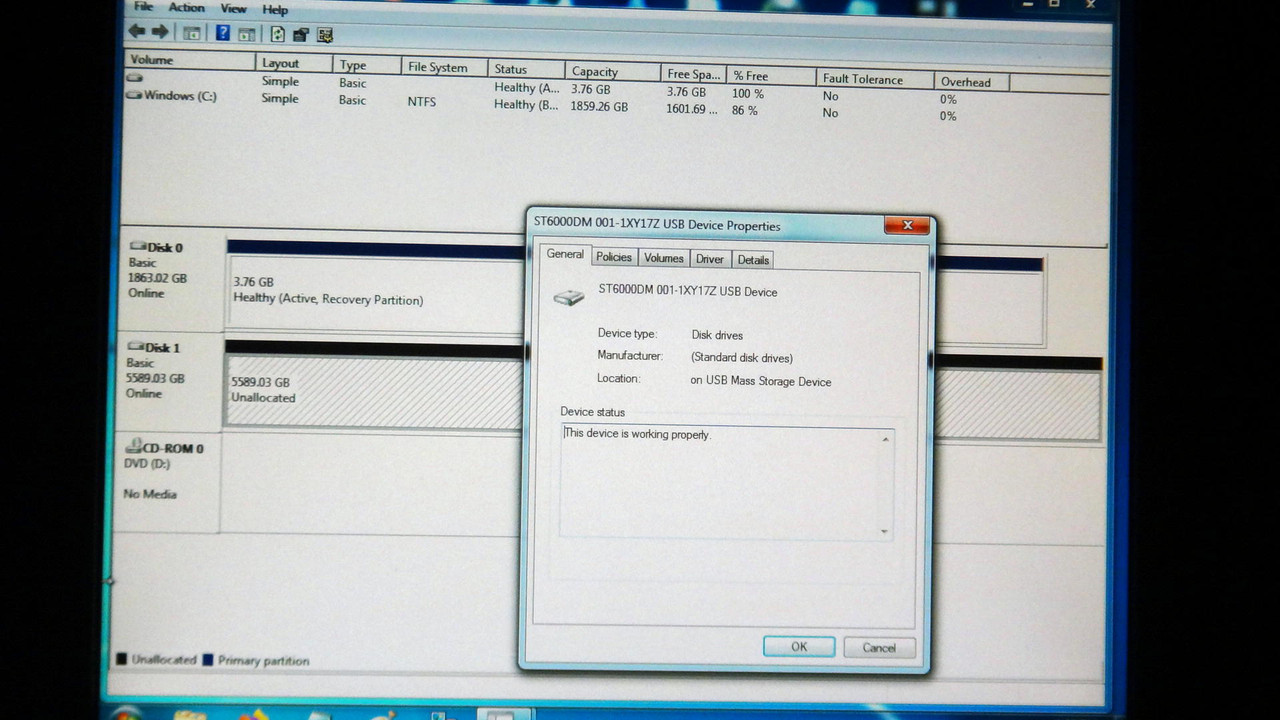The image size is (1280, 720).
Task: Sort by the Status column header
Action: pyautogui.click(x=526, y=69)
